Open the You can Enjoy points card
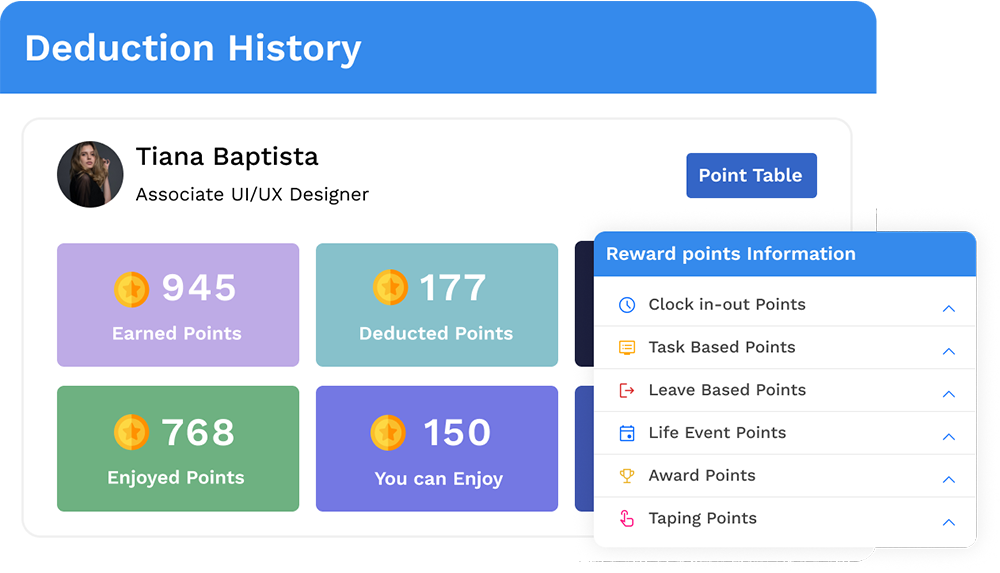The height and width of the screenshot is (573, 1000). coord(436,449)
